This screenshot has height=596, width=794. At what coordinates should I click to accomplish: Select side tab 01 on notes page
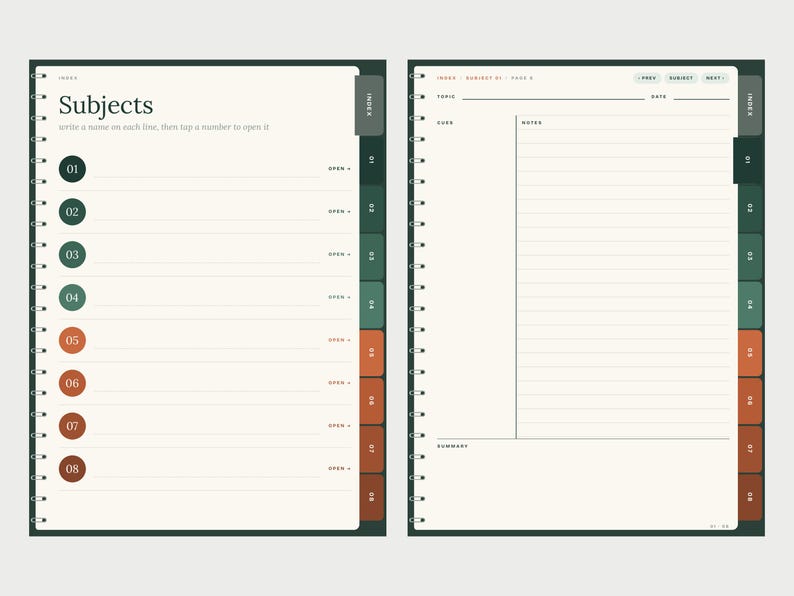[747, 160]
